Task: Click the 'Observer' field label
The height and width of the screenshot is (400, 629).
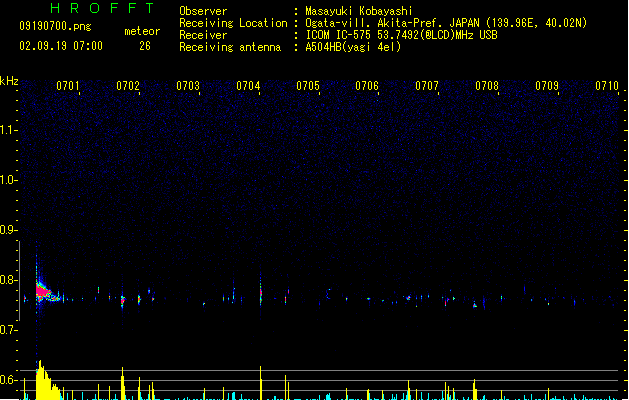Action: coord(203,11)
